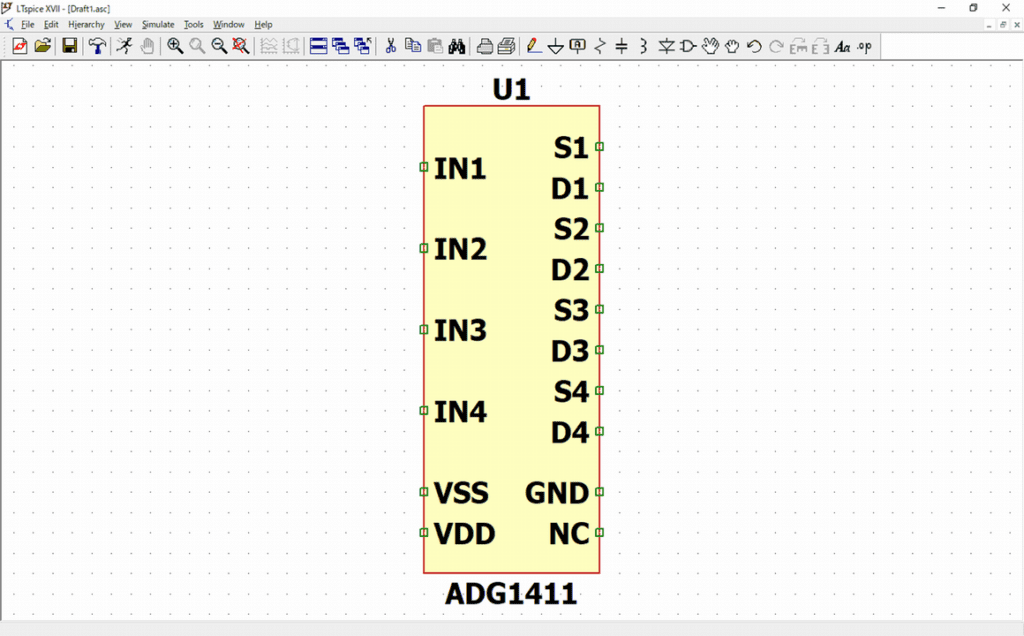Zoom in with the plus magnifier
Viewport: 1024px width, 636px height.
coord(174,46)
